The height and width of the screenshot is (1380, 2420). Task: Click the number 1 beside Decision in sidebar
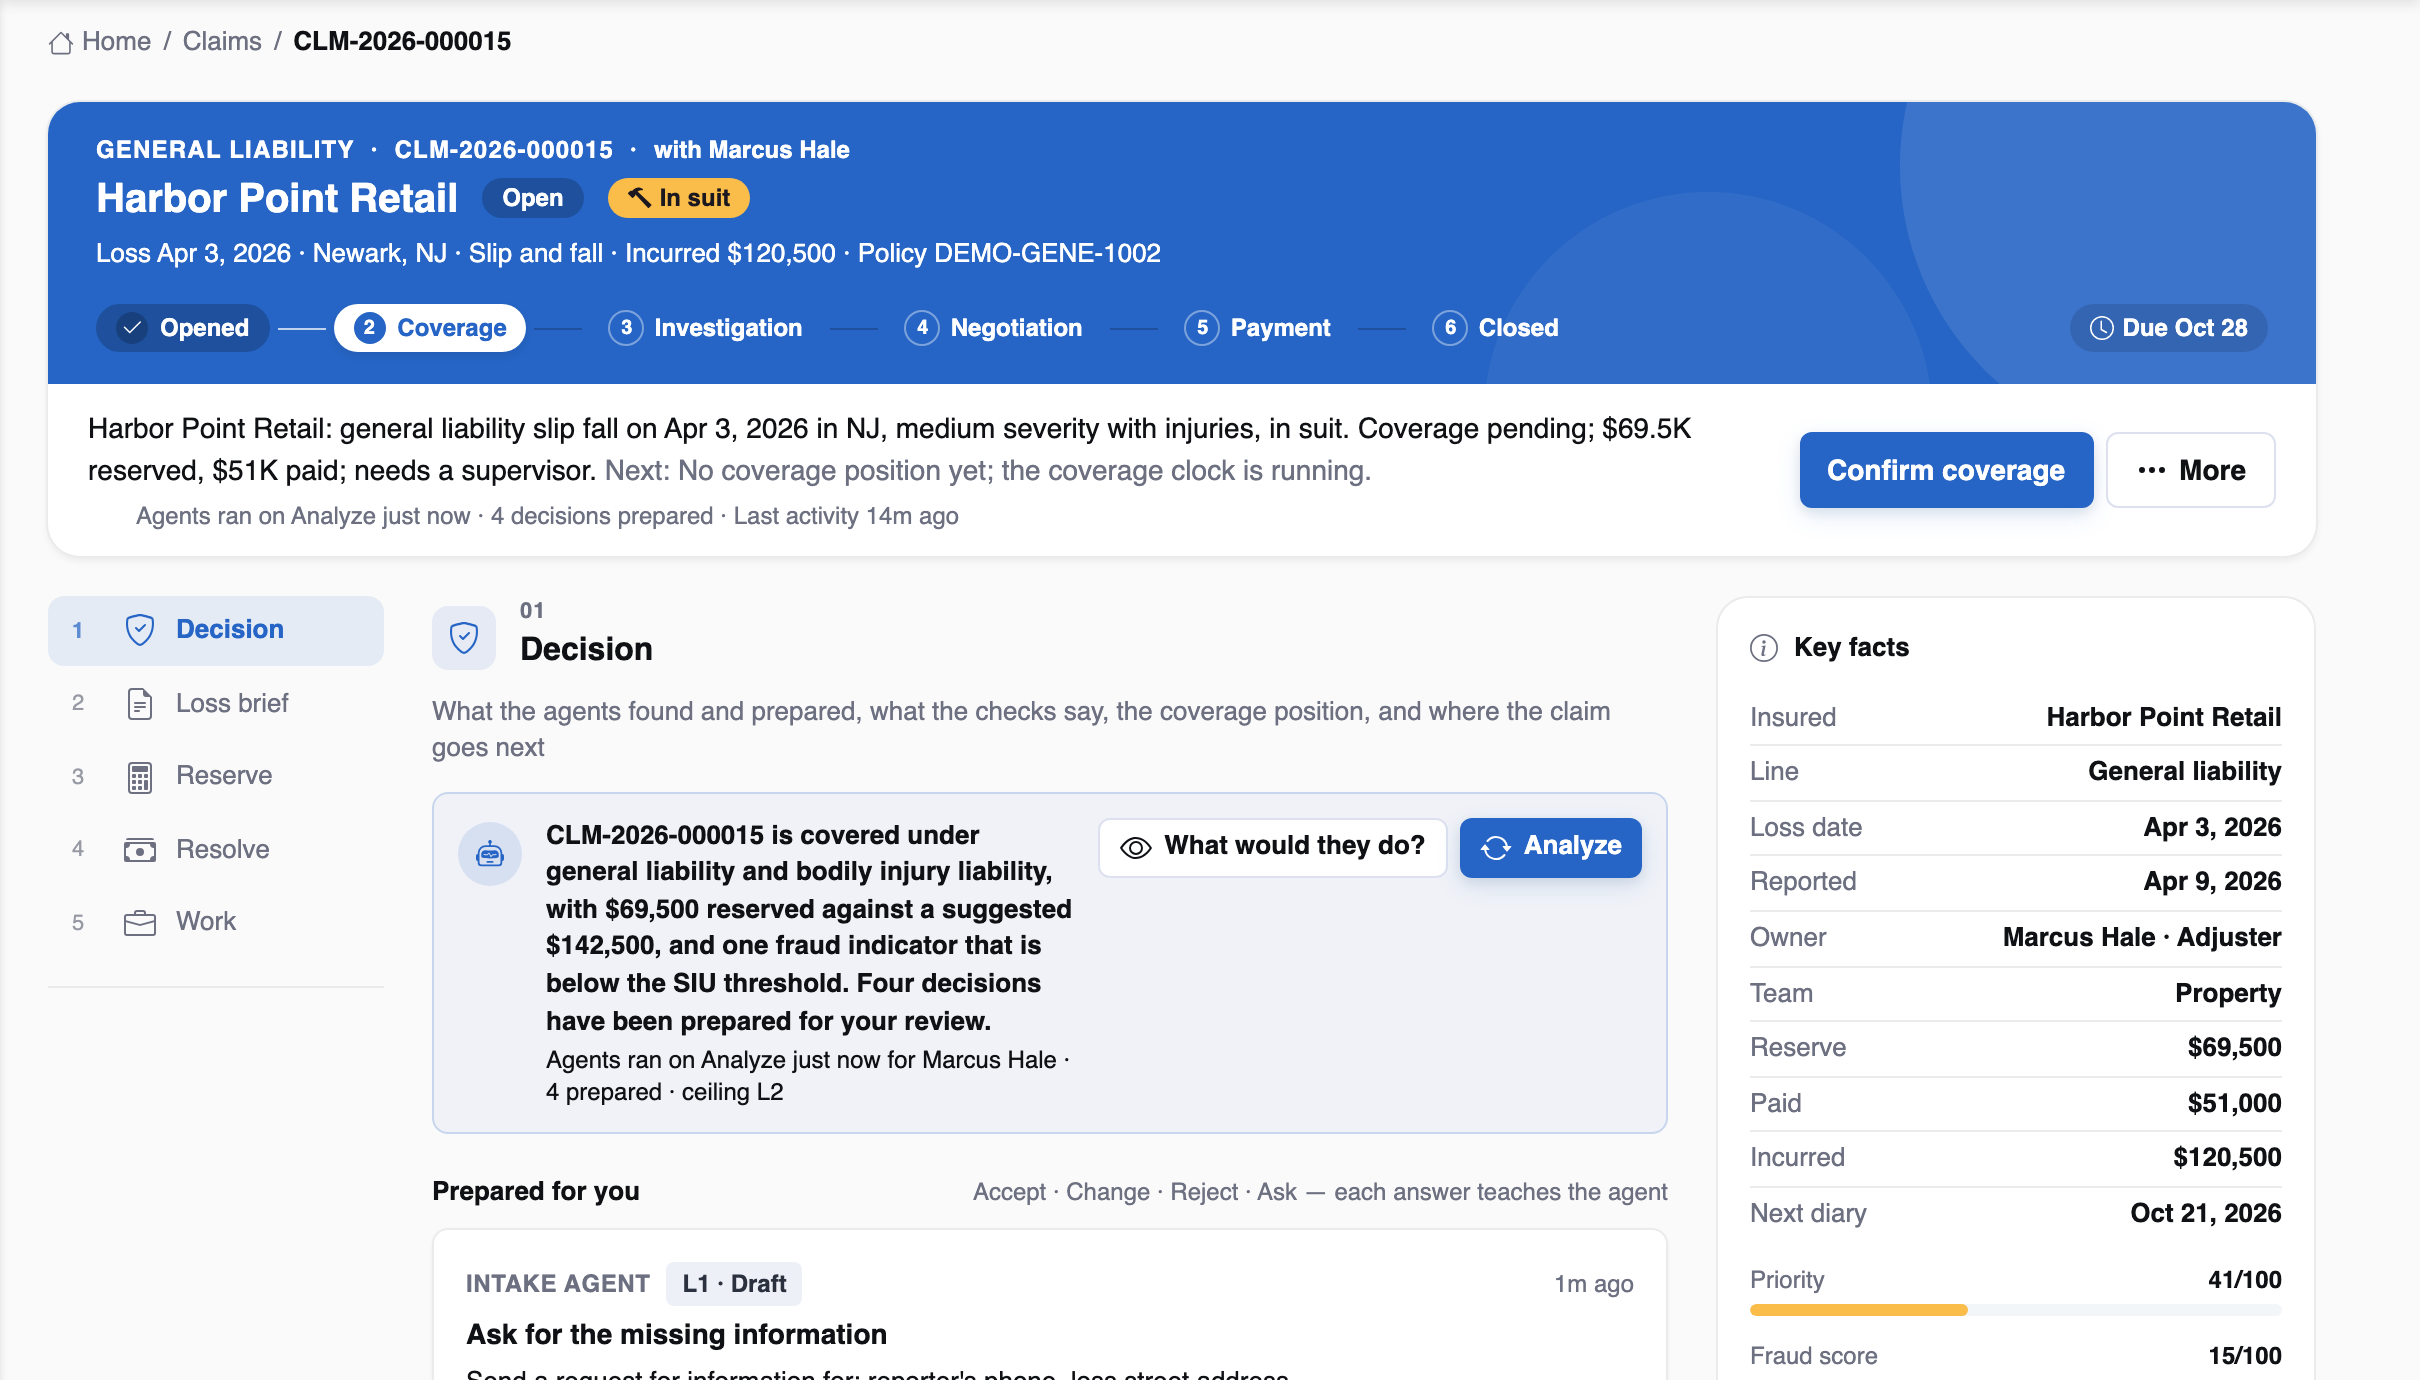click(x=77, y=630)
